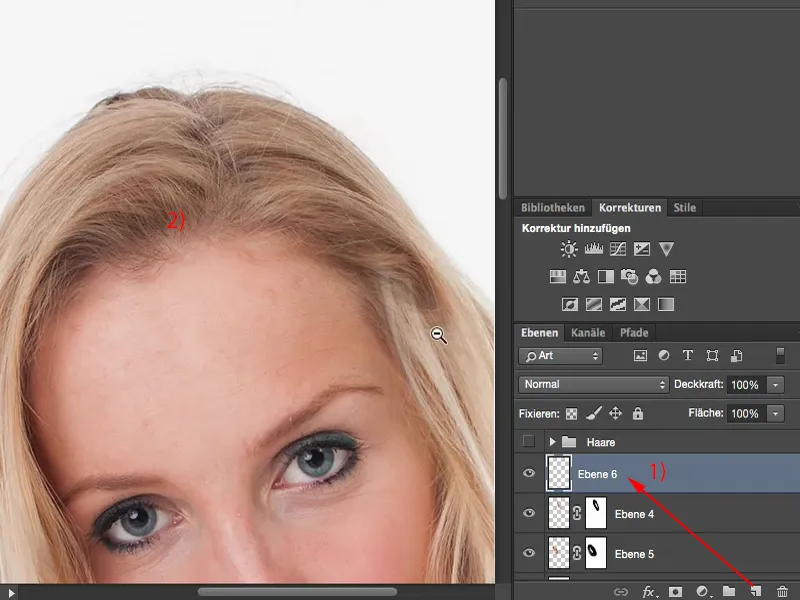
Task: Create a new layer
Action: coord(756,591)
